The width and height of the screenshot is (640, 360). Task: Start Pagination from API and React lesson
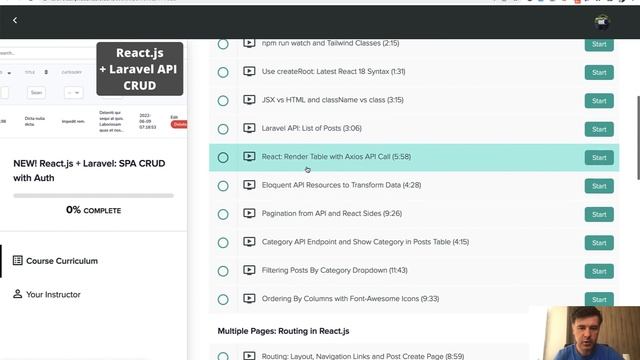pos(599,214)
